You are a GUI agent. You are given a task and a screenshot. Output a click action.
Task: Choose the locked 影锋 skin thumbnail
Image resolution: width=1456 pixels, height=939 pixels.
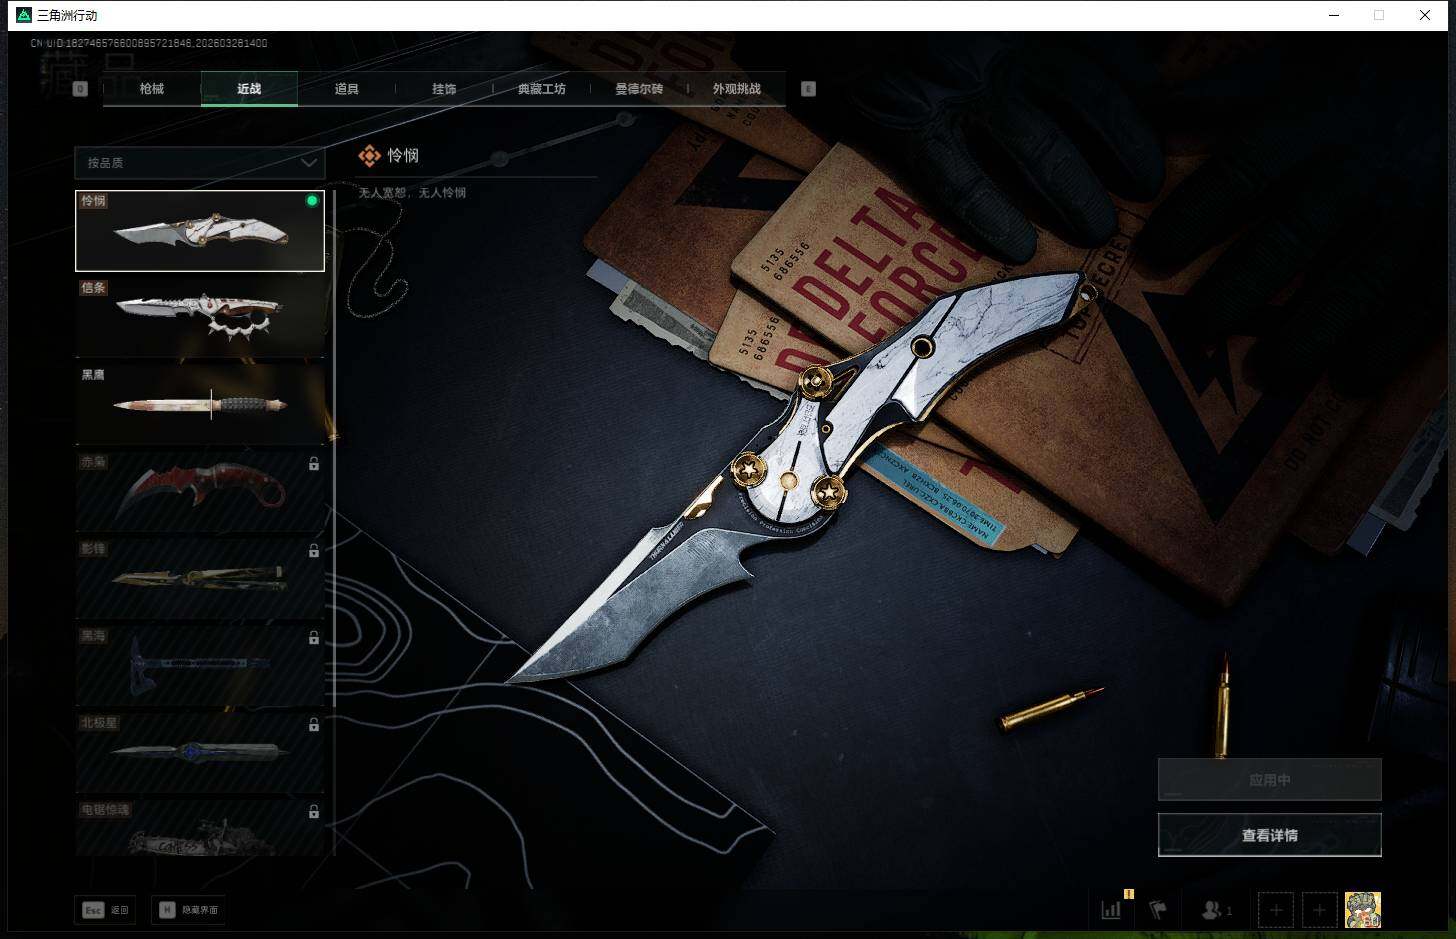(200, 578)
